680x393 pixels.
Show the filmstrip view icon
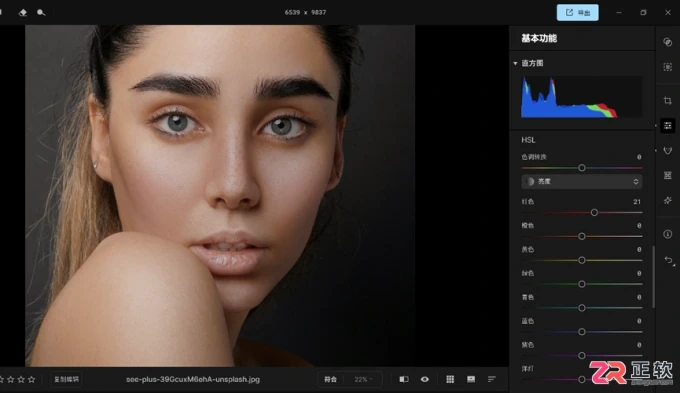471,379
